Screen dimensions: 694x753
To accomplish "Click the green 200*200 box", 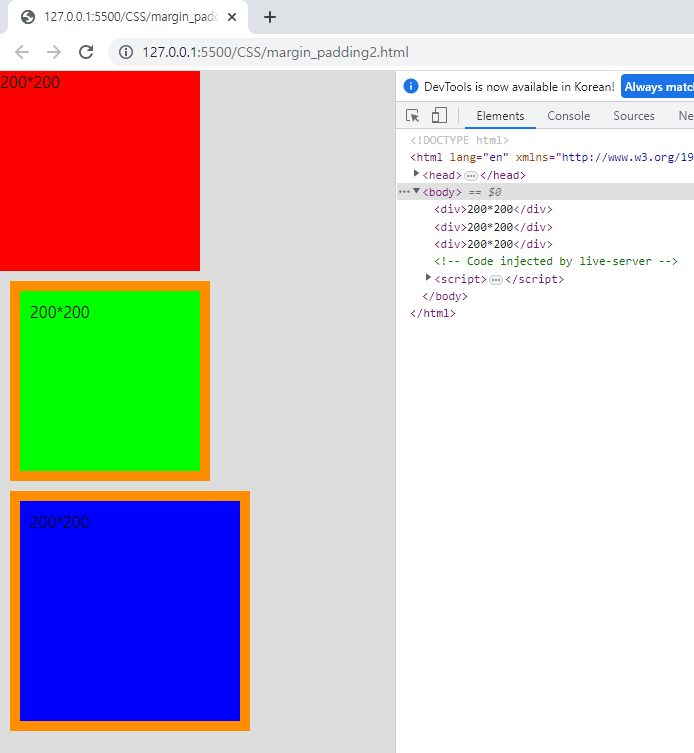I will click(x=110, y=381).
